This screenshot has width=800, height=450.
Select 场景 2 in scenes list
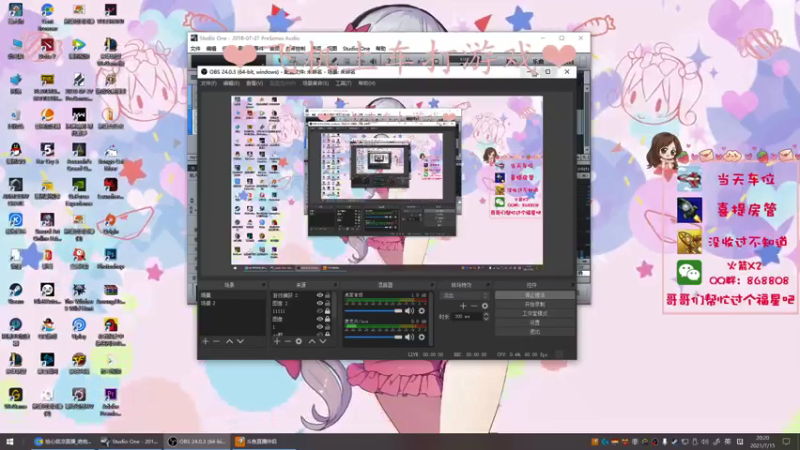tap(232, 303)
